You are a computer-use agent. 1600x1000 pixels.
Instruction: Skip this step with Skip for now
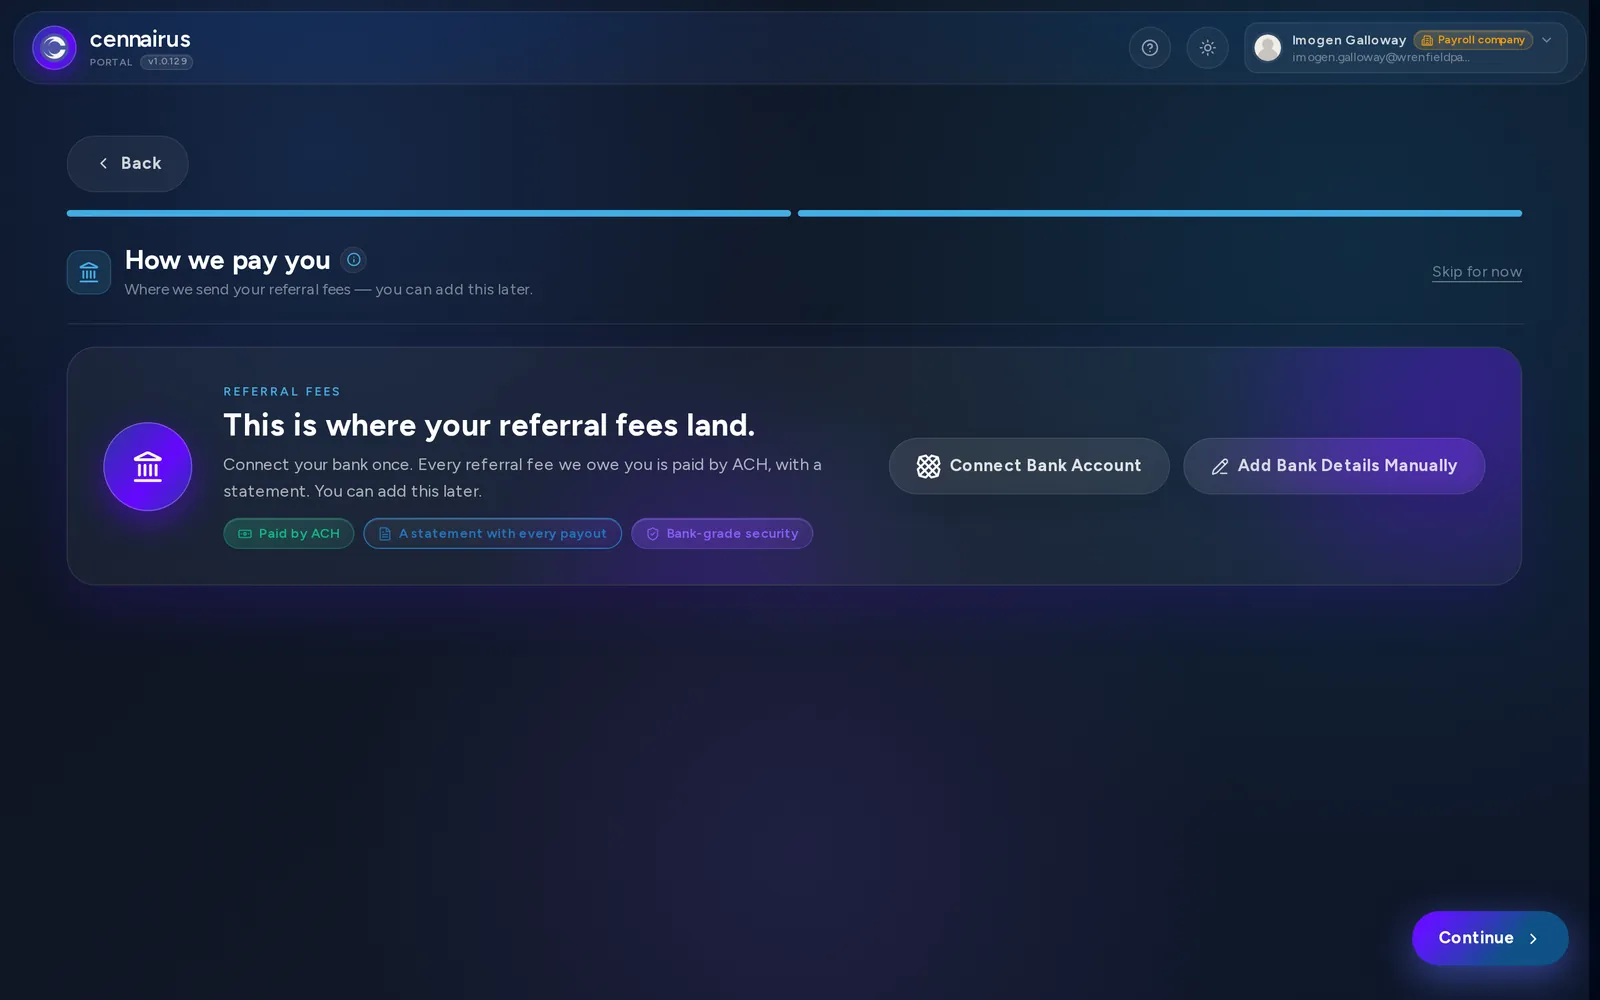point(1477,272)
